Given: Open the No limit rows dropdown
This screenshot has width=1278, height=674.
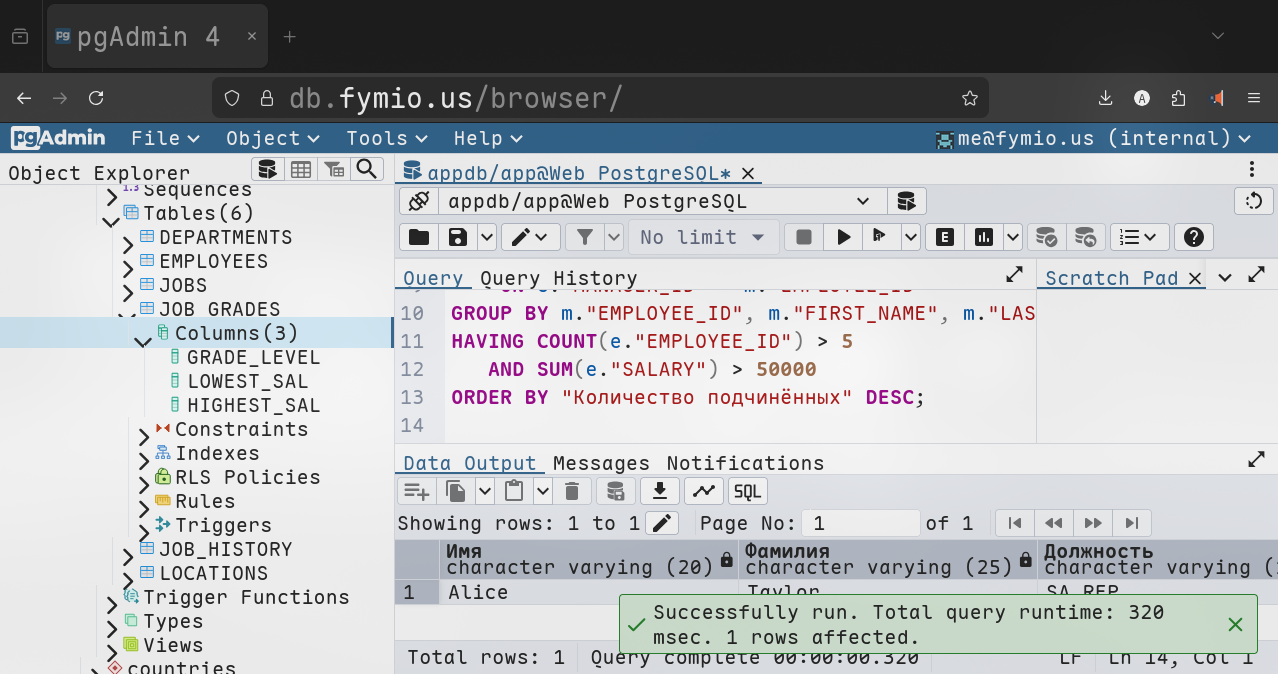Looking at the screenshot, I should (x=702, y=237).
